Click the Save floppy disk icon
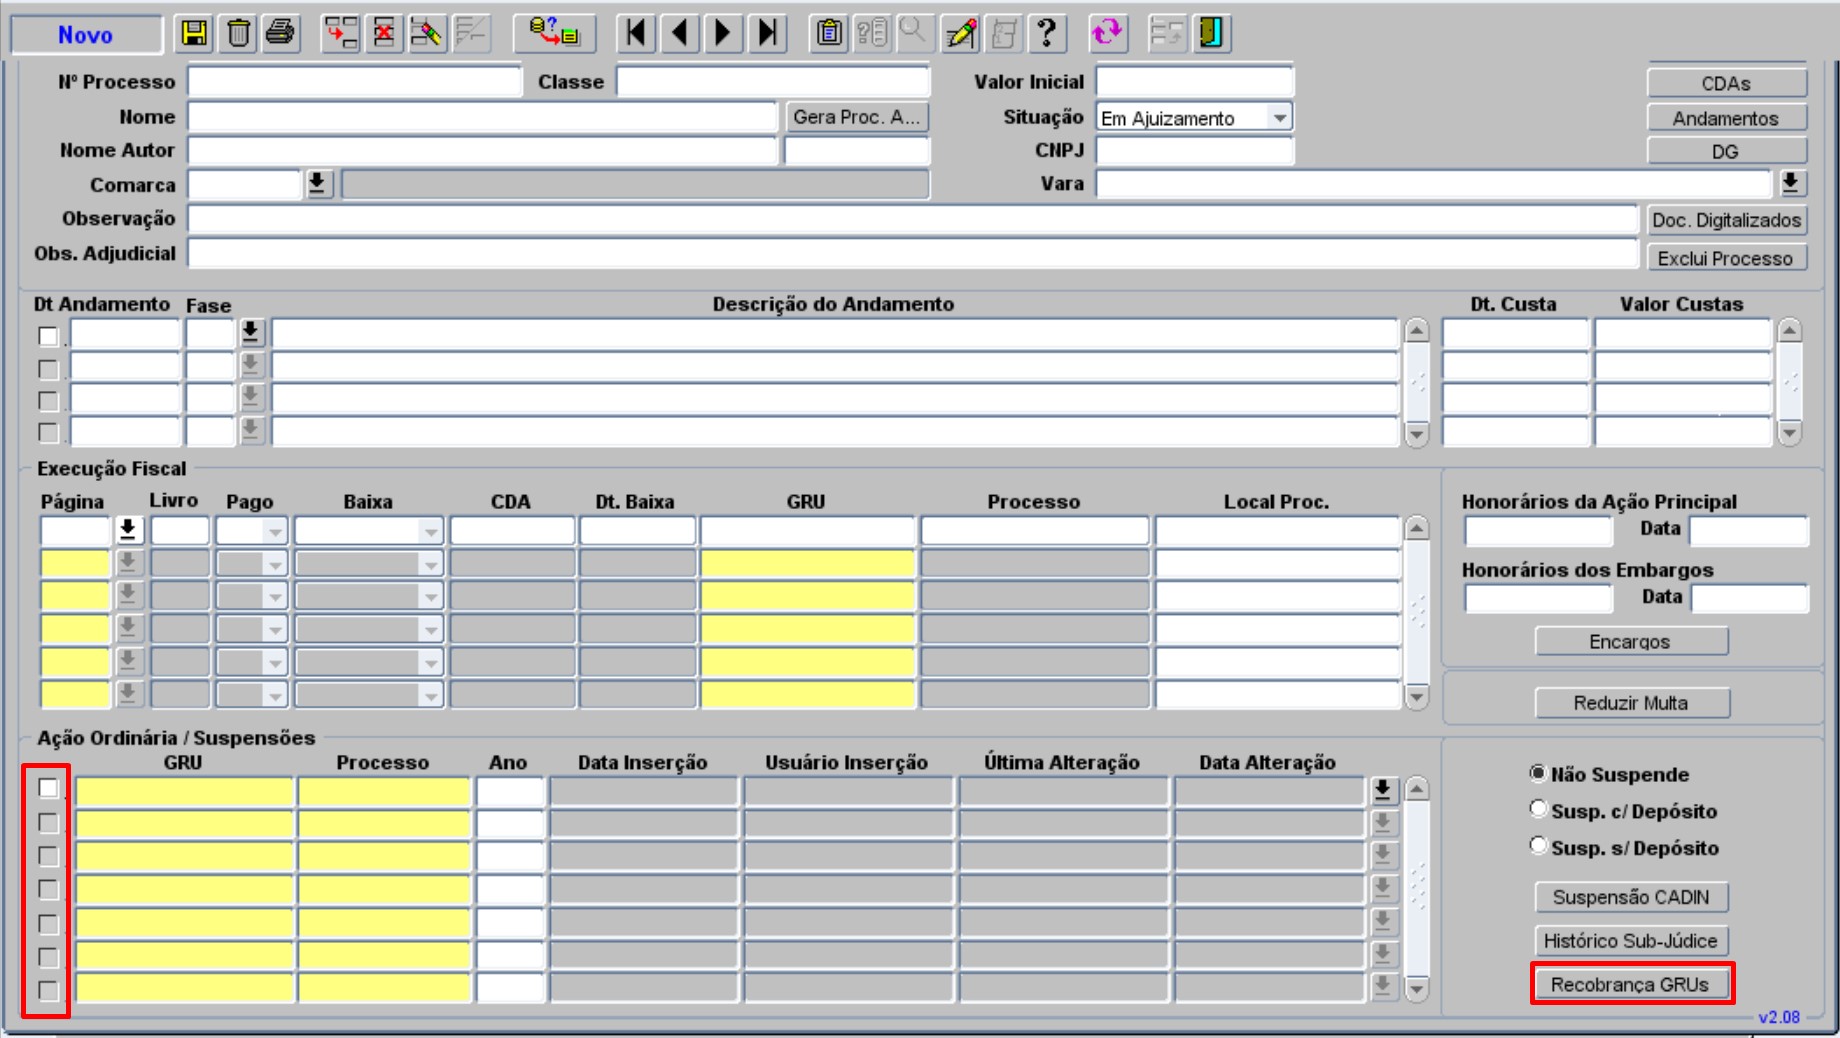Image resolution: width=1840 pixels, height=1038 pixels. click(195, 33)
